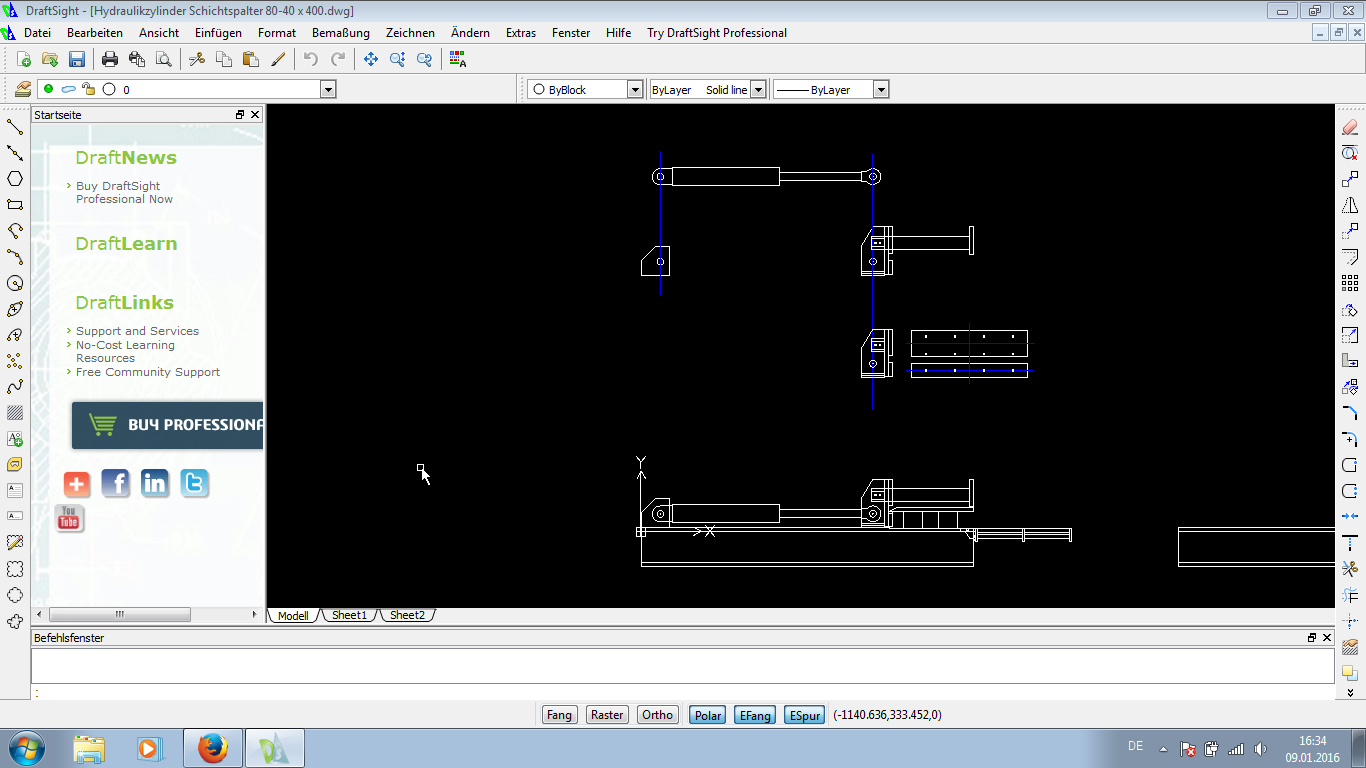Click the Print icon in toolbar
The image size is (1366, 768).
tap(110, 59)
